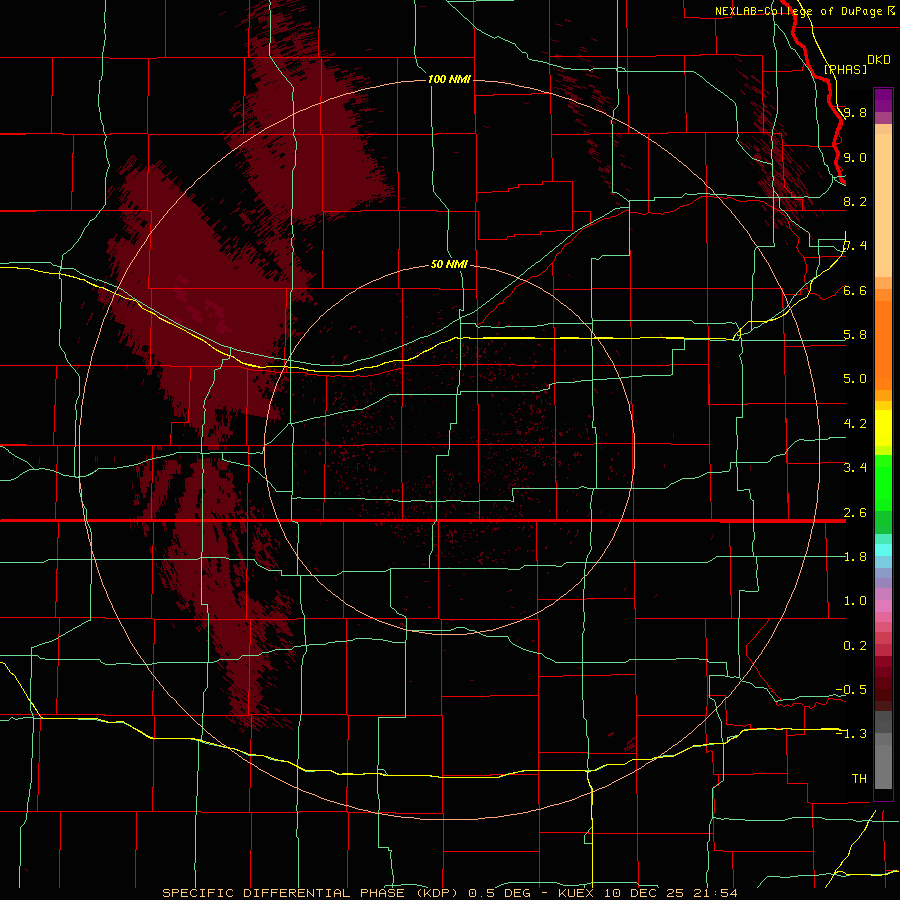This screenshot has height=900, width=900.
Task: Click the pink segment of the color bar
Action: [883, 606]
